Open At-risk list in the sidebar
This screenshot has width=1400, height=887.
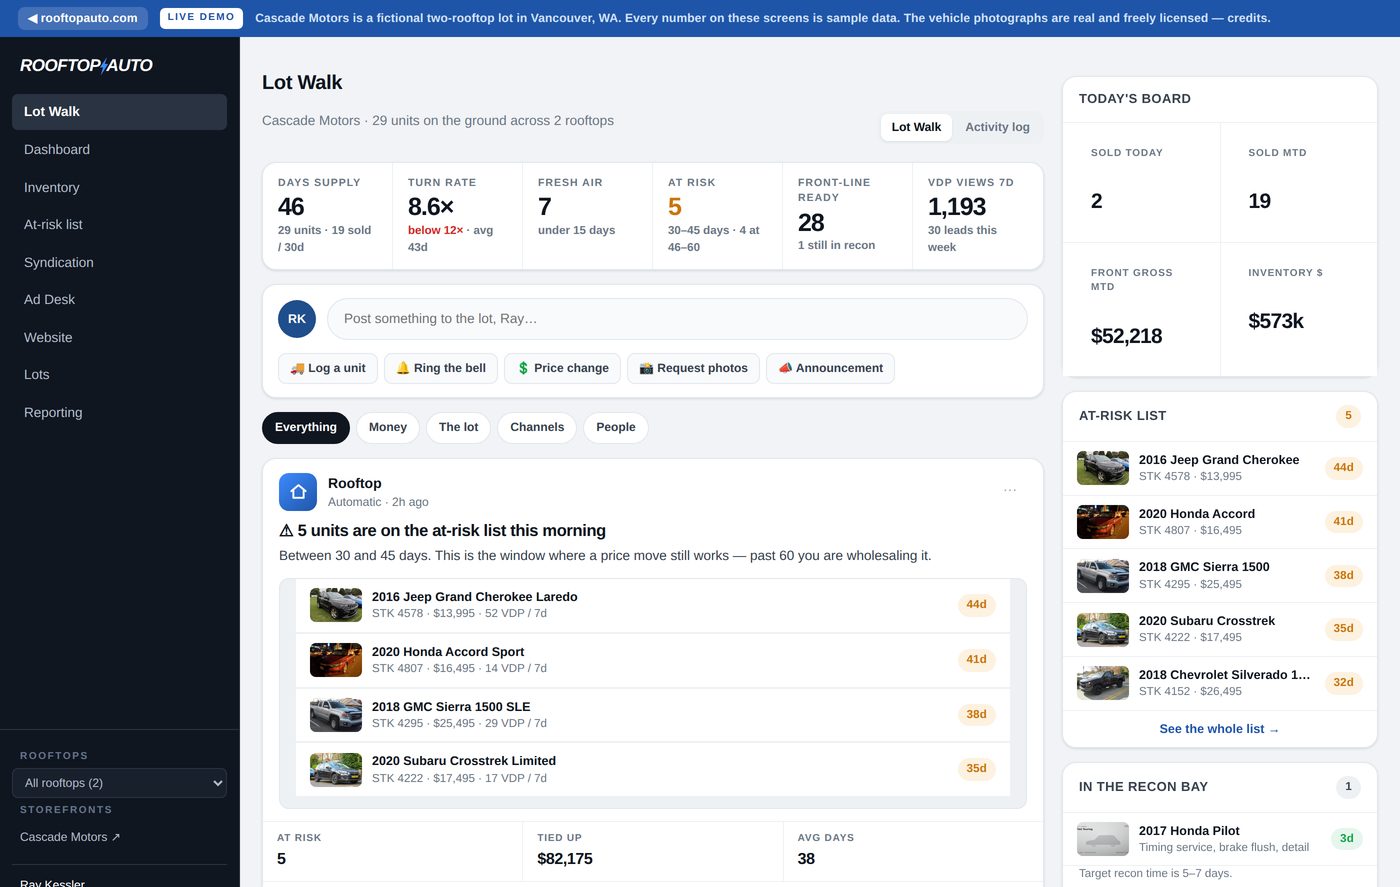[x=119, y=224]
